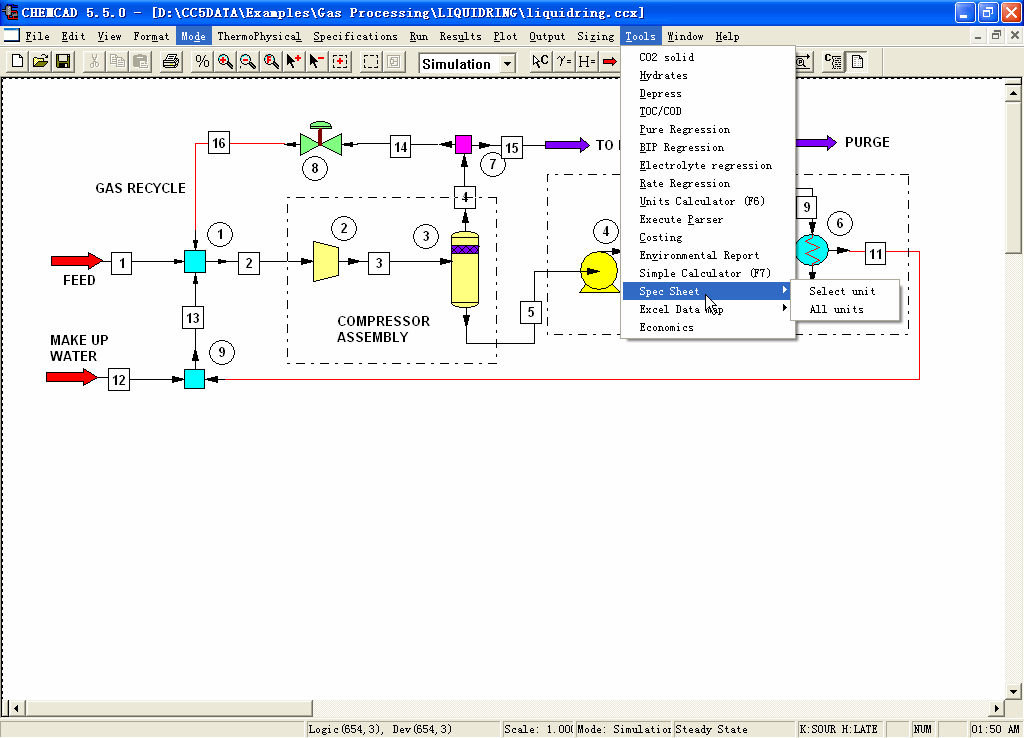The width and height of the screenshot is (1024, 738).
Task: Click the zoom-to-fit magnifier icon
Action: [271, 61]
